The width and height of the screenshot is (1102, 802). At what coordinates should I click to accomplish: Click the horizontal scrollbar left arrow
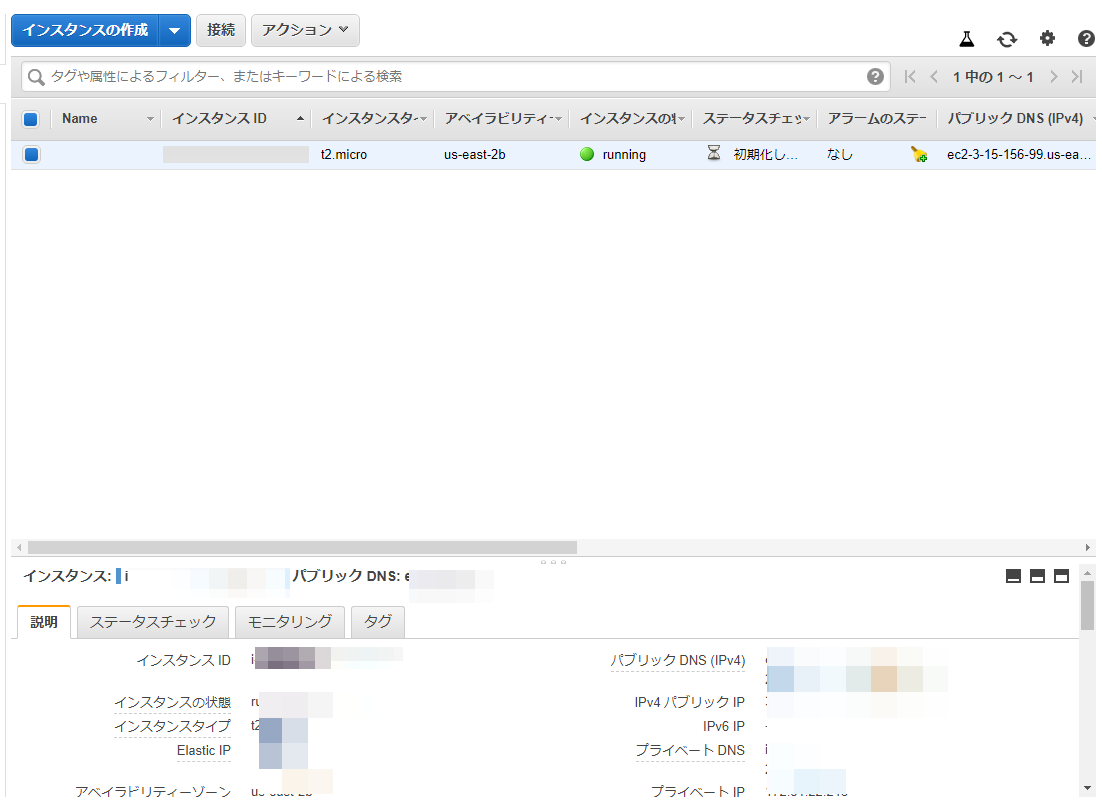click(19, 548)
